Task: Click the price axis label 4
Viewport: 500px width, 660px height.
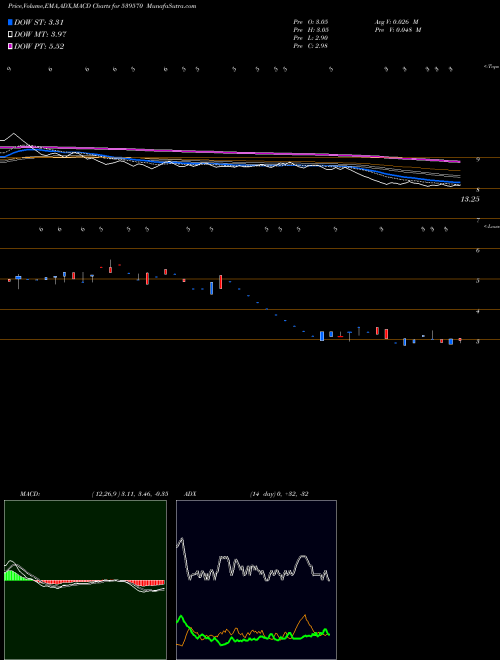Action: [x=478, y=311]
